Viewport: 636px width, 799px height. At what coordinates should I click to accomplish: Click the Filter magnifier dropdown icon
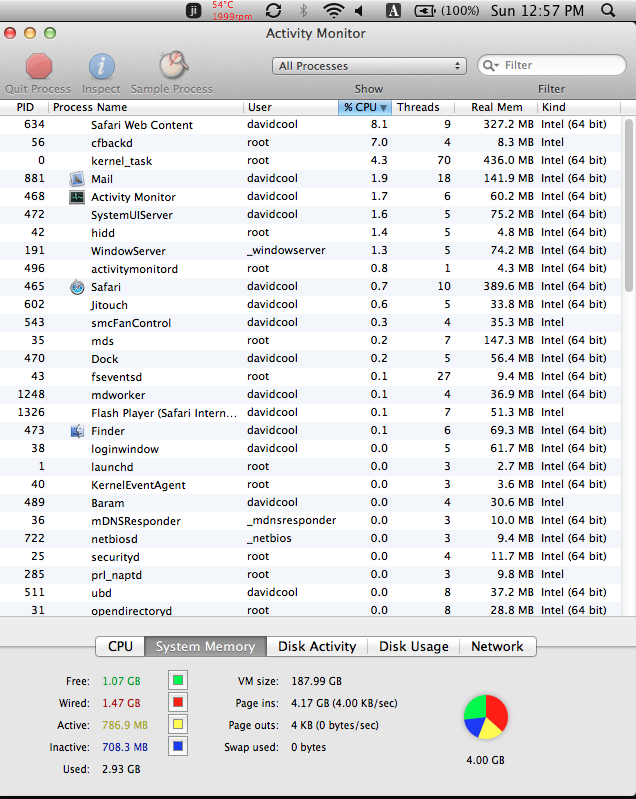coord(491,65)
